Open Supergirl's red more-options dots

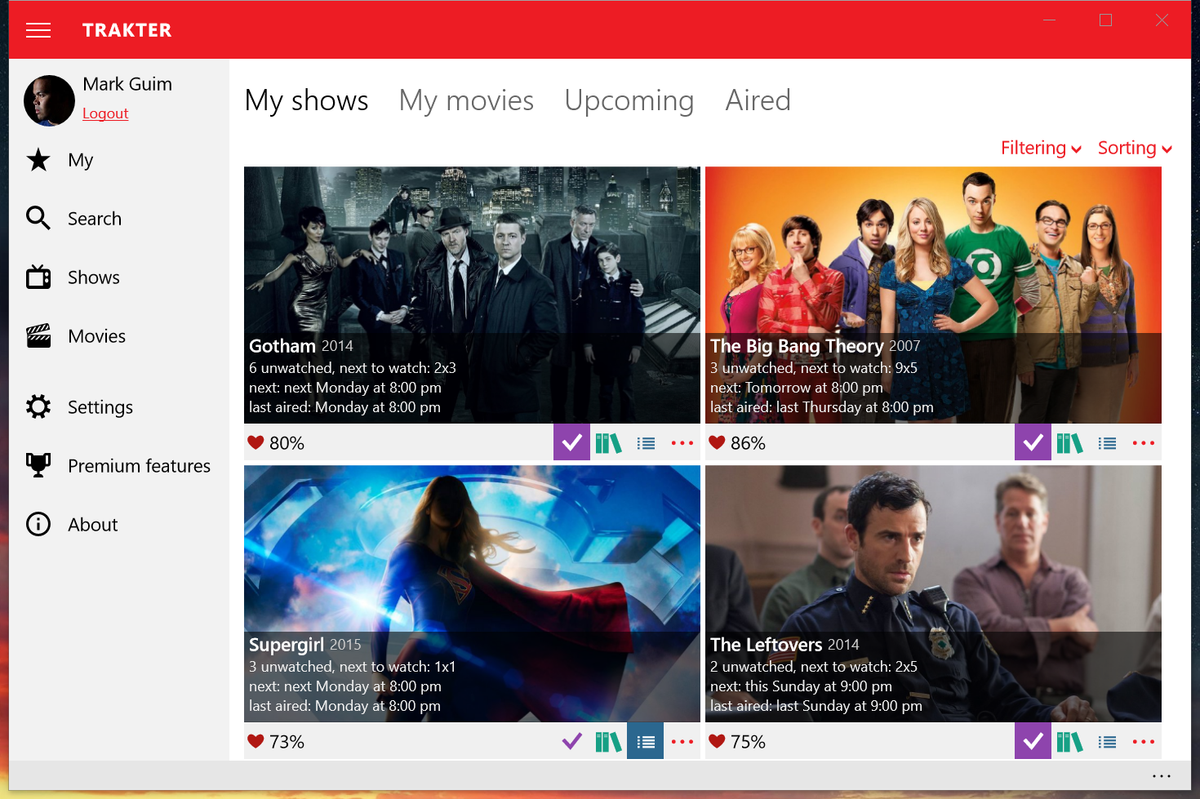[683, 741]
